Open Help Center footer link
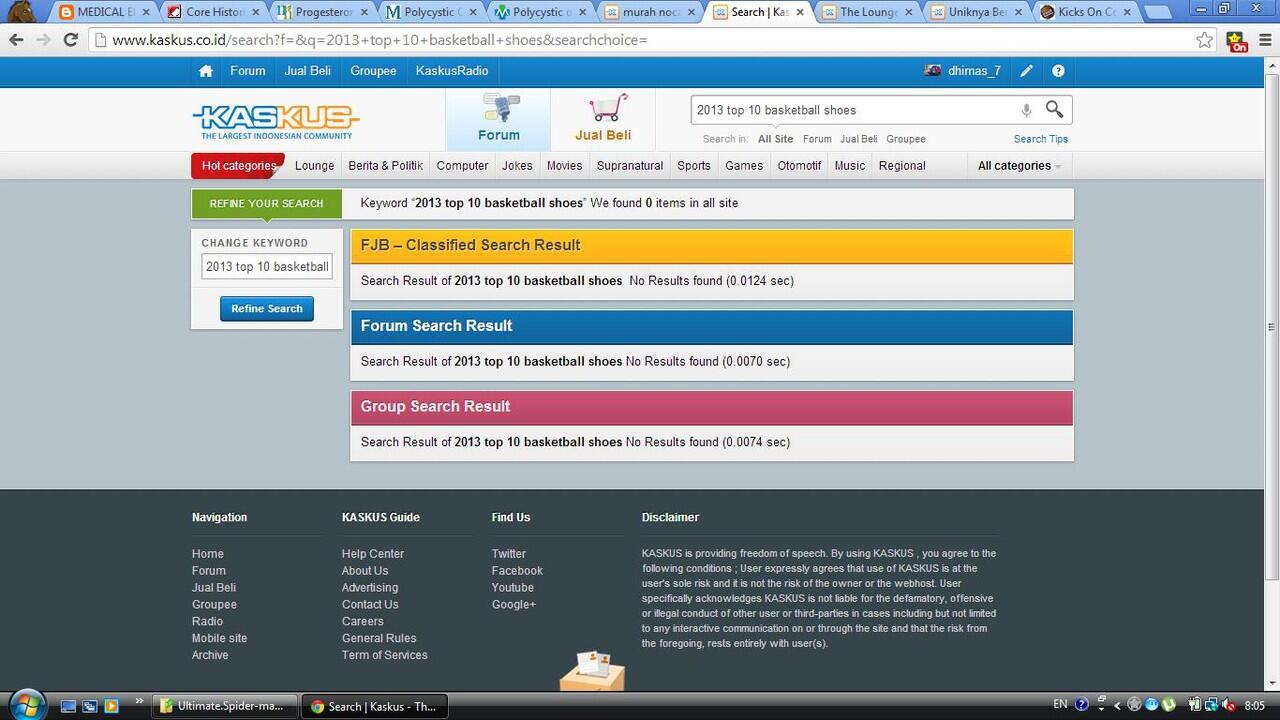Viewport: 1280px width, 720px height. 373,554
